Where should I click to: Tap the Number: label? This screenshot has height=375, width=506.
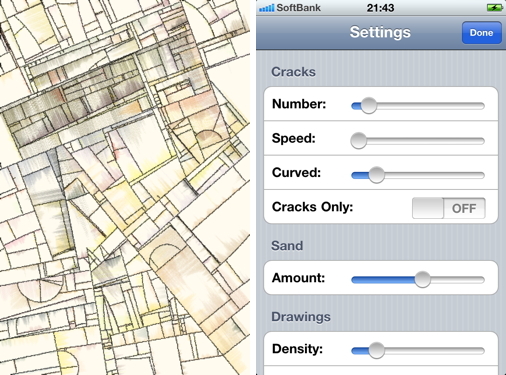[x=299, y=104]
